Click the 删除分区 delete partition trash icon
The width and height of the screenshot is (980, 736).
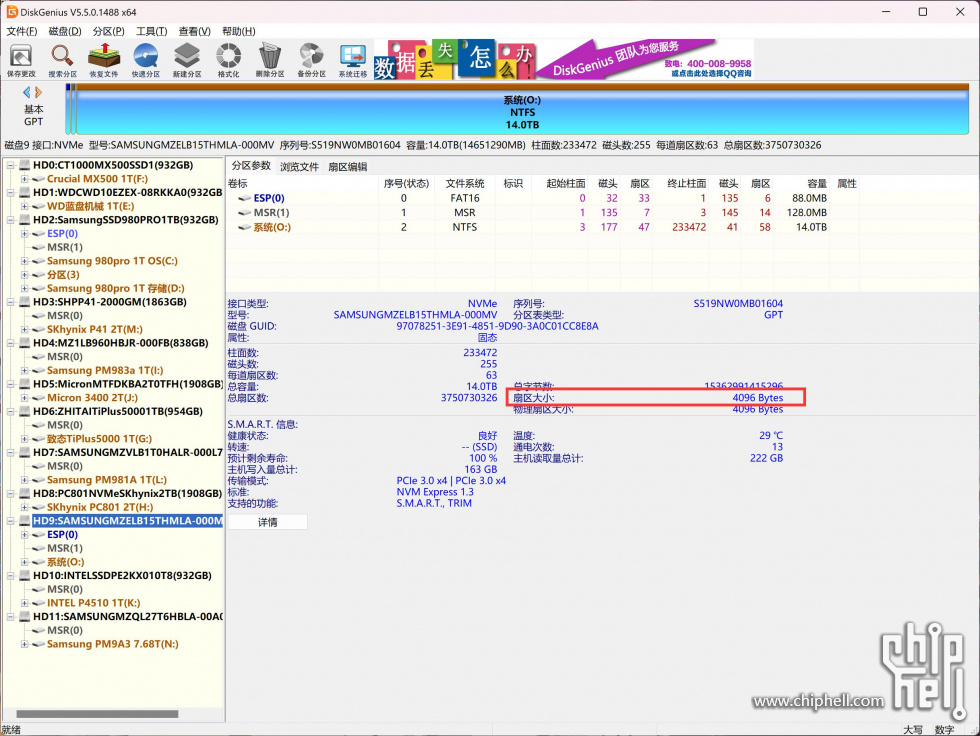pyautogui.click(x=270, y=61)
